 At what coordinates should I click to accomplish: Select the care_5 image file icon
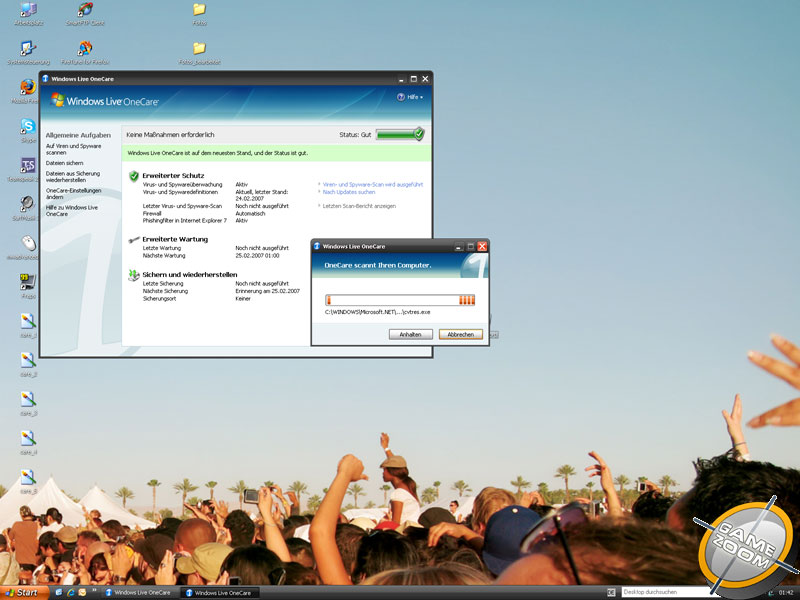[x=28, y=481]
